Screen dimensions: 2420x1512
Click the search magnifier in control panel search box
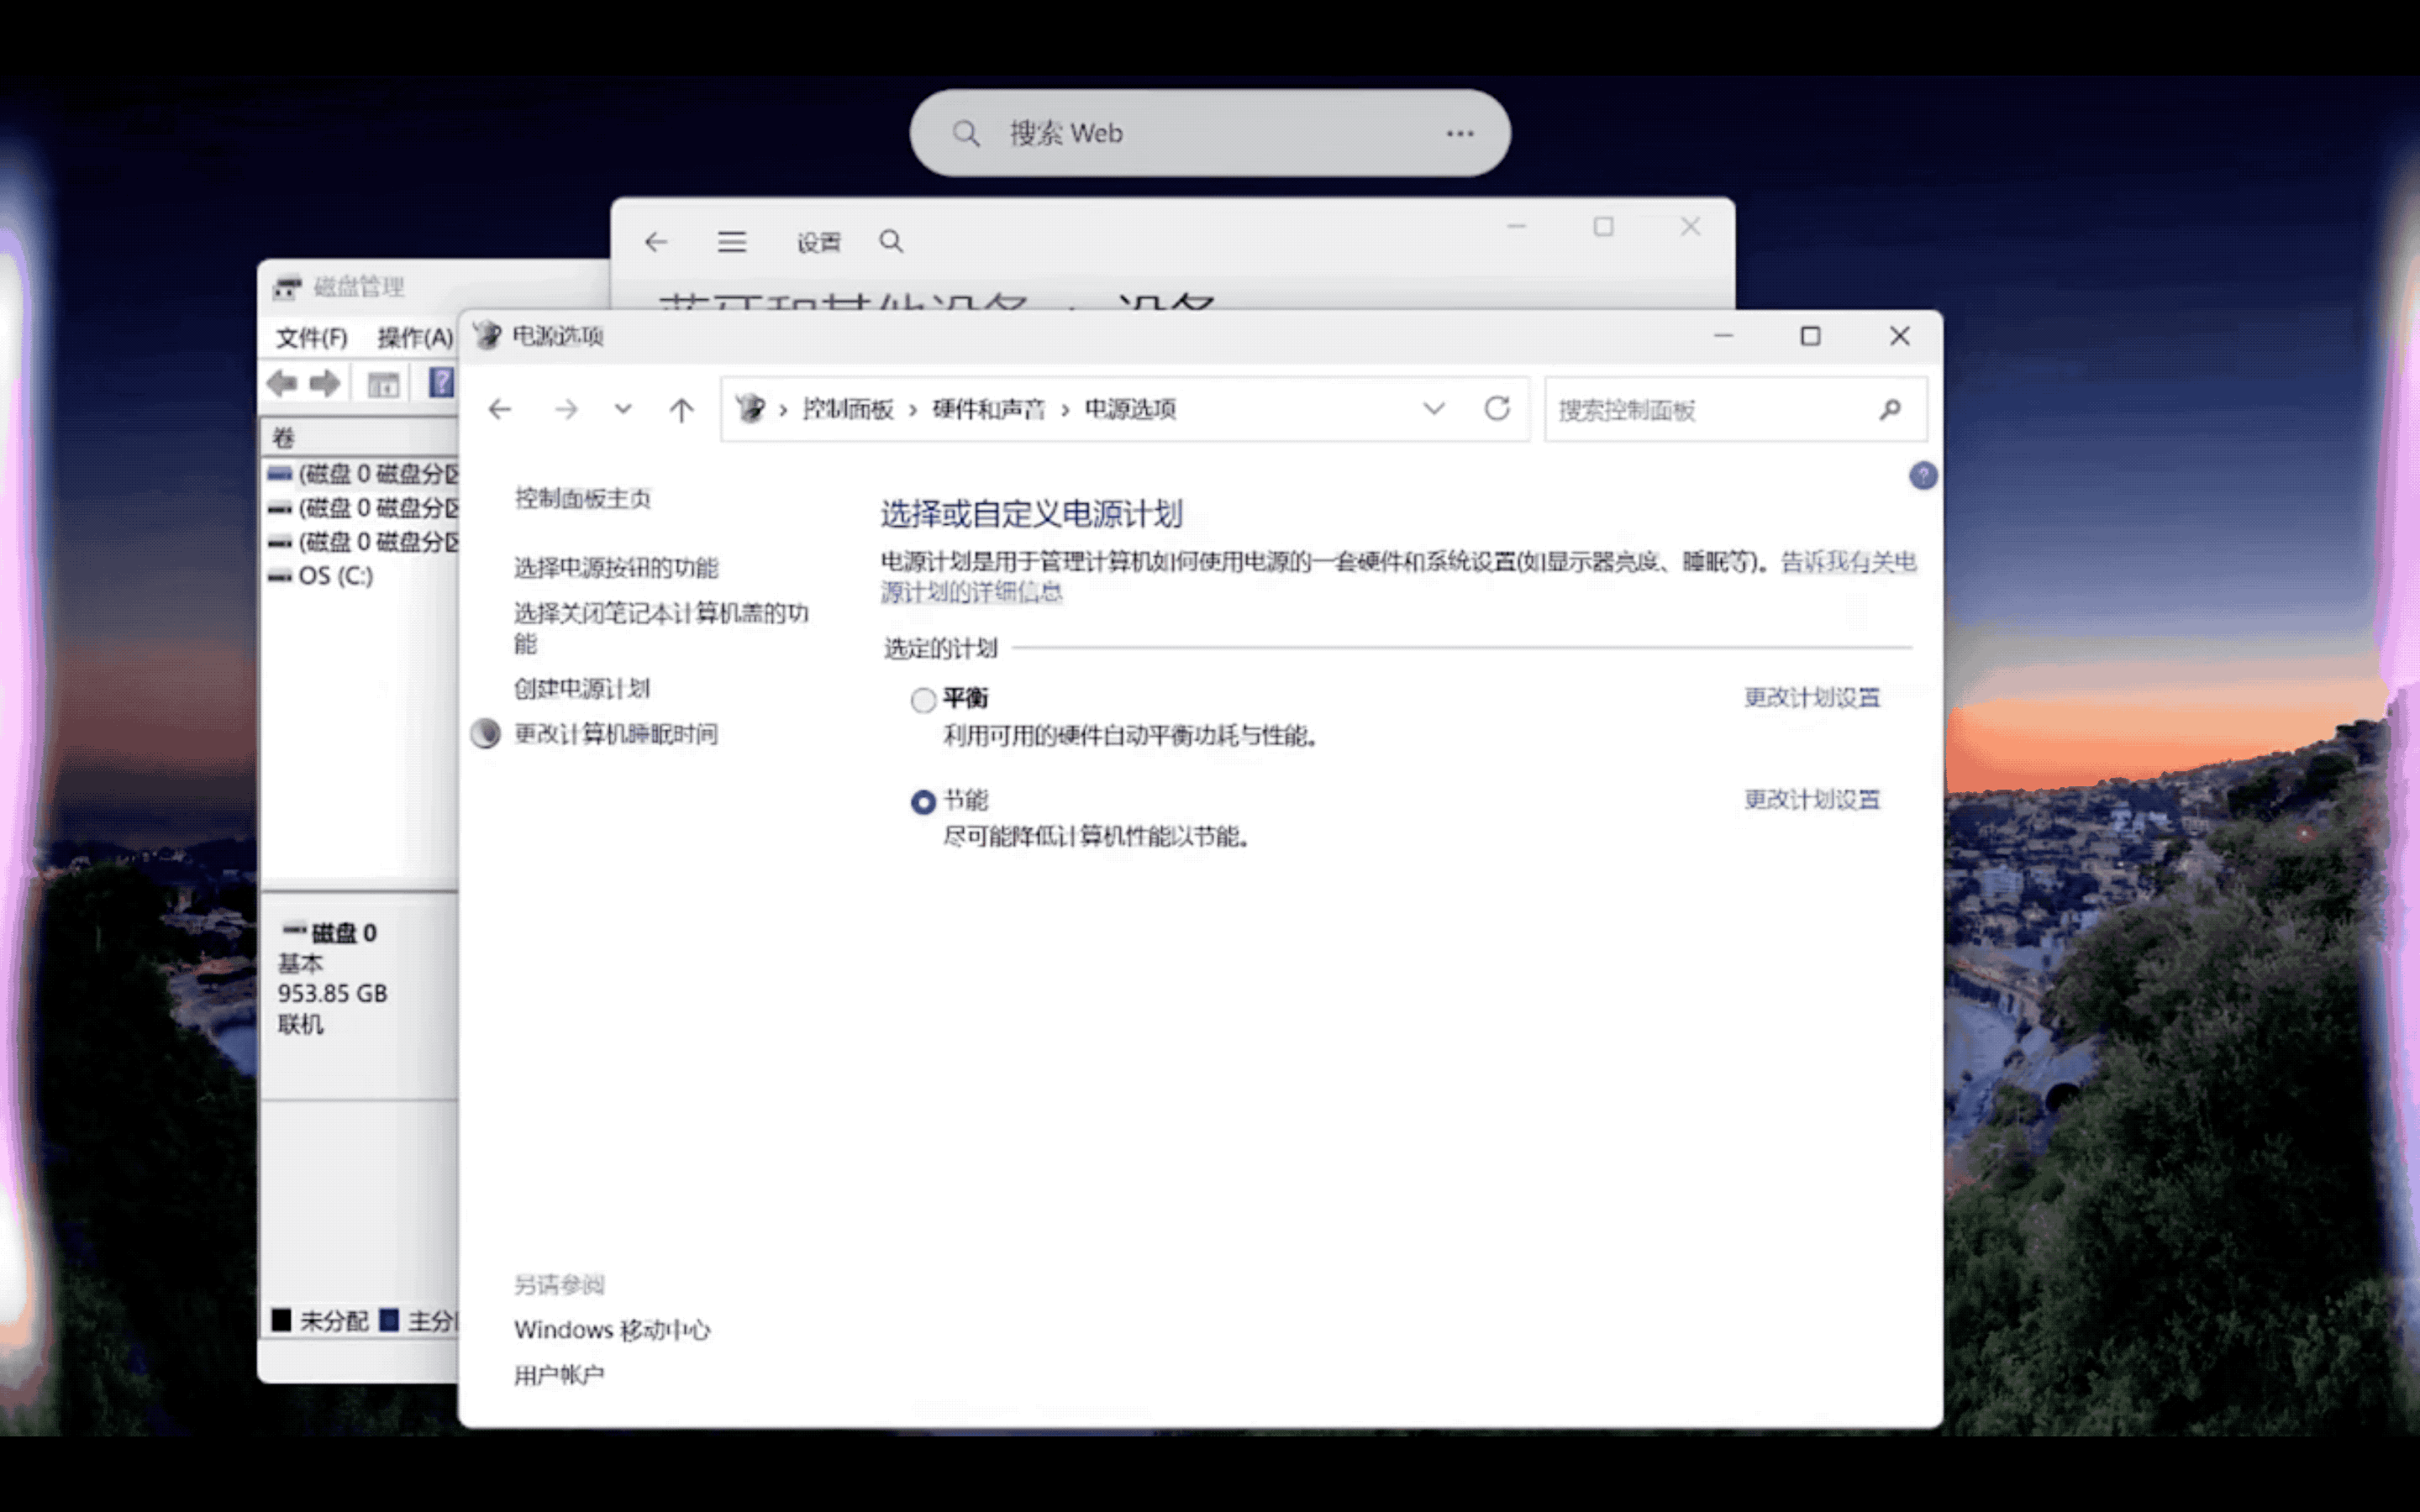(1889, 409)
